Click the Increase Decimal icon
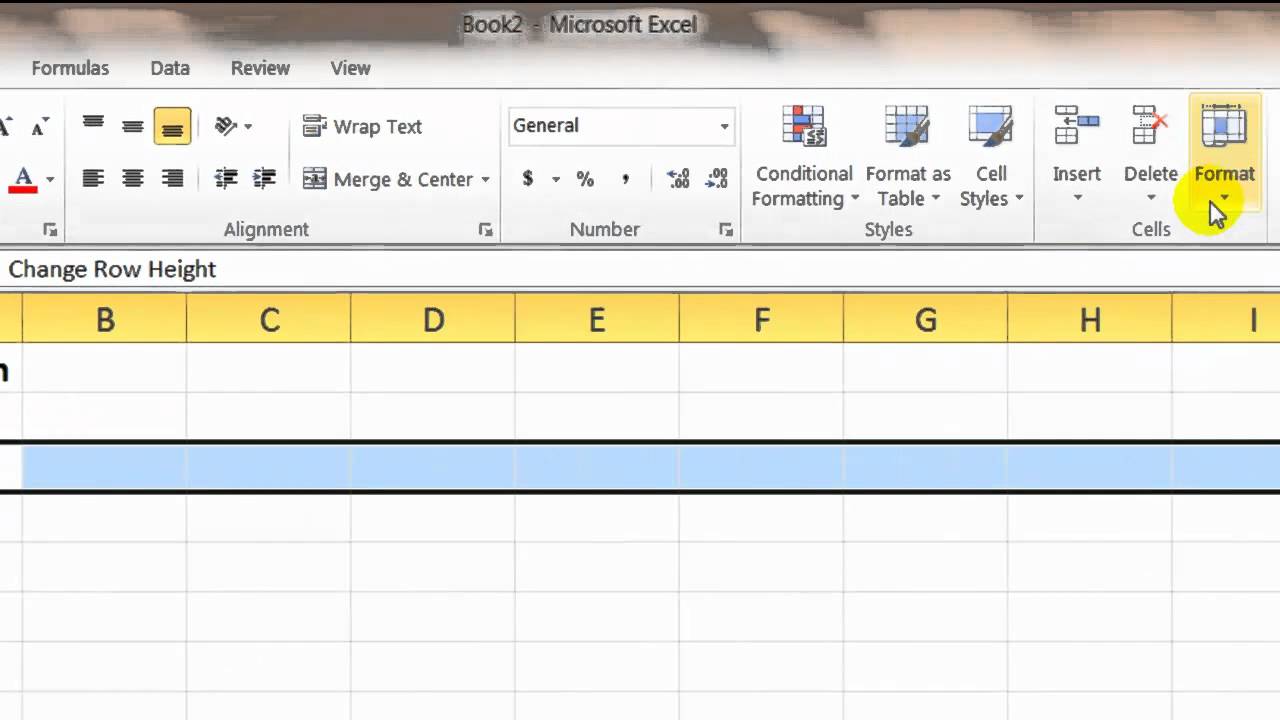 [x=678, y=179]
